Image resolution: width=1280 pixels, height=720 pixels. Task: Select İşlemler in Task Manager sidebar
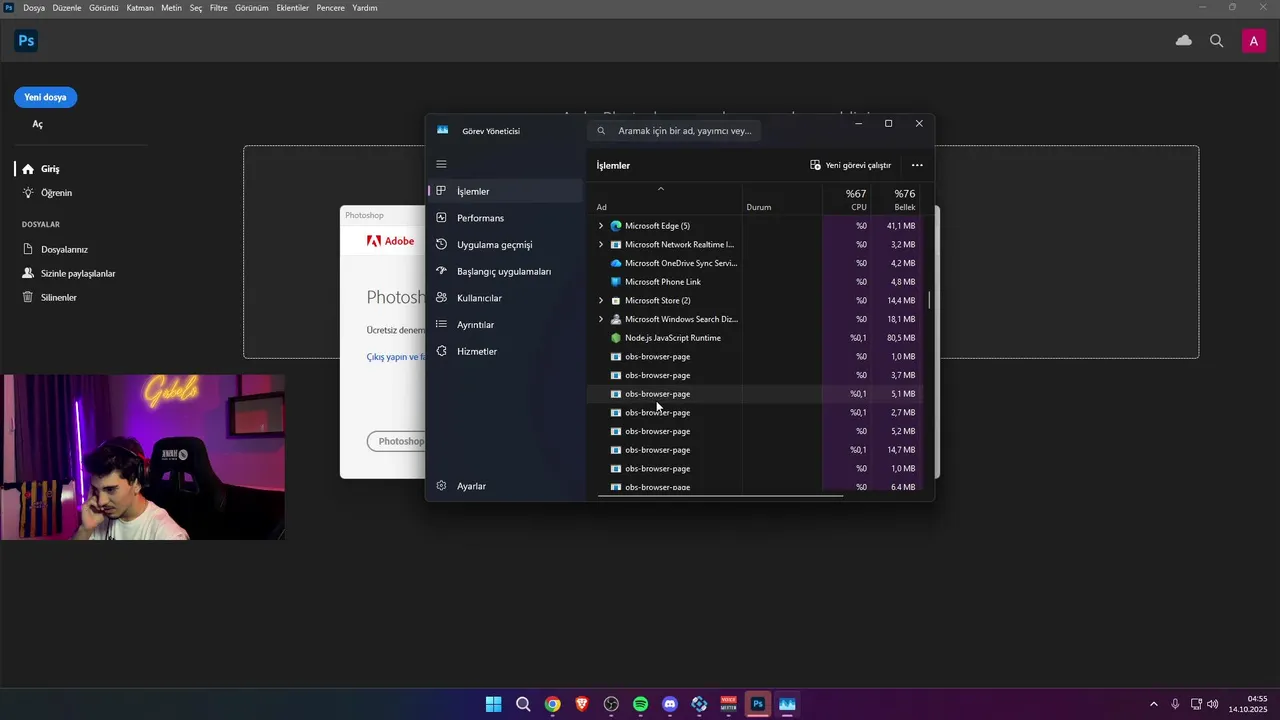(x=505, y=191)
